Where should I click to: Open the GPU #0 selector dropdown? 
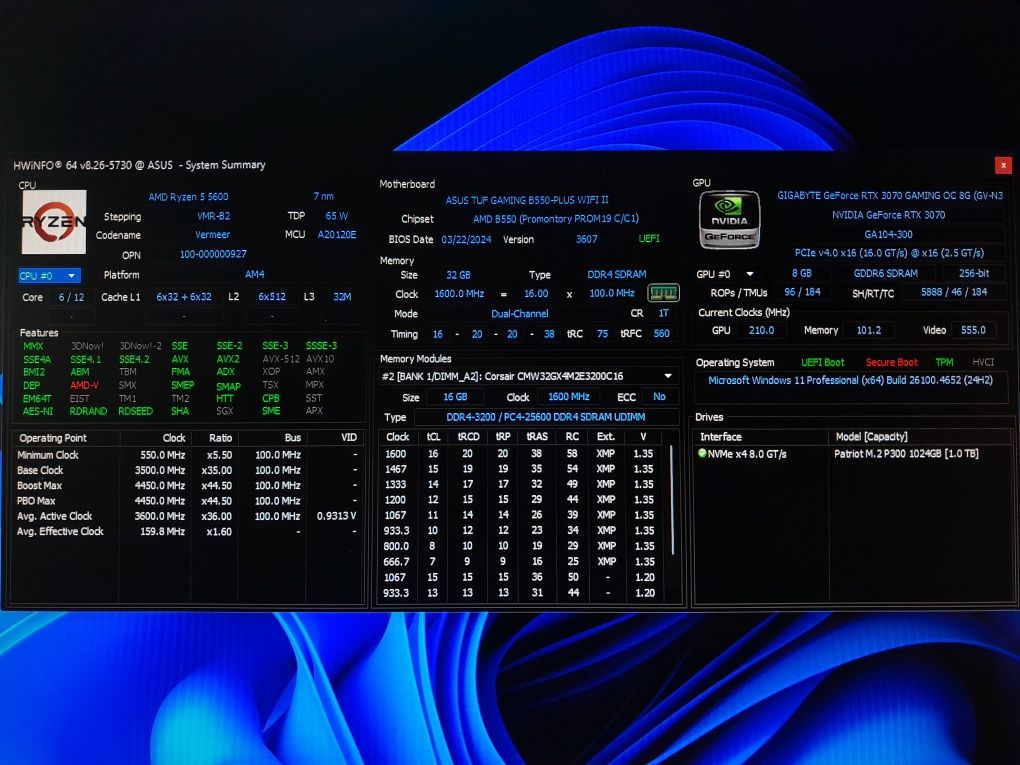coord(726,274)
